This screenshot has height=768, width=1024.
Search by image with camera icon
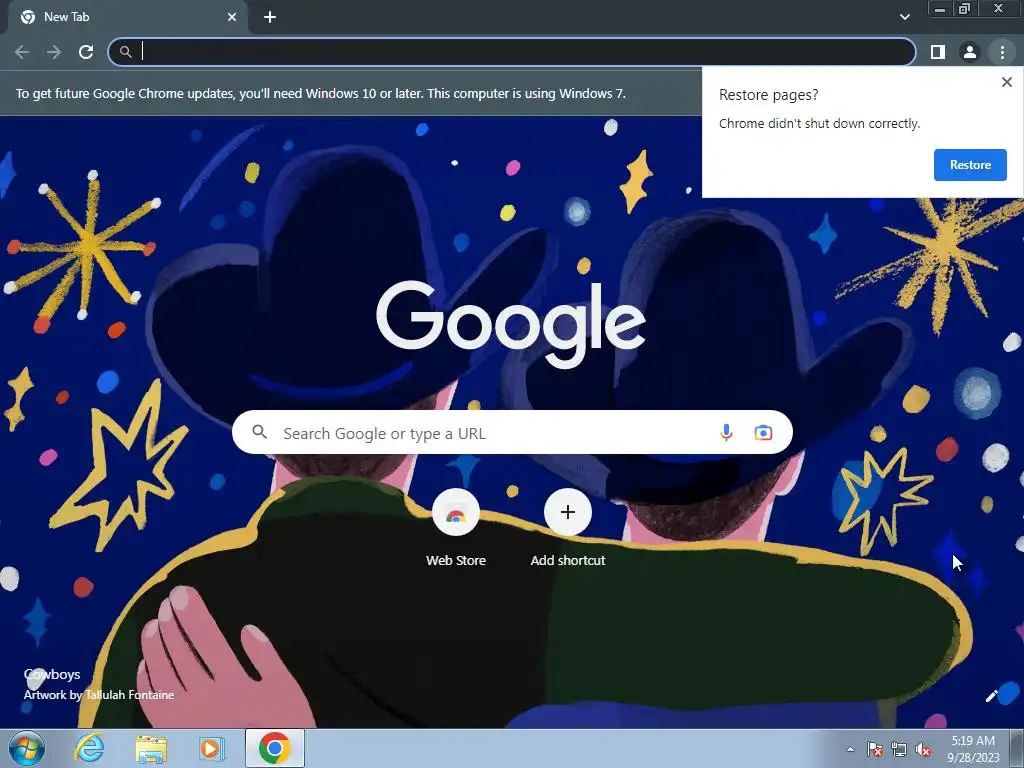click(763, 432)
